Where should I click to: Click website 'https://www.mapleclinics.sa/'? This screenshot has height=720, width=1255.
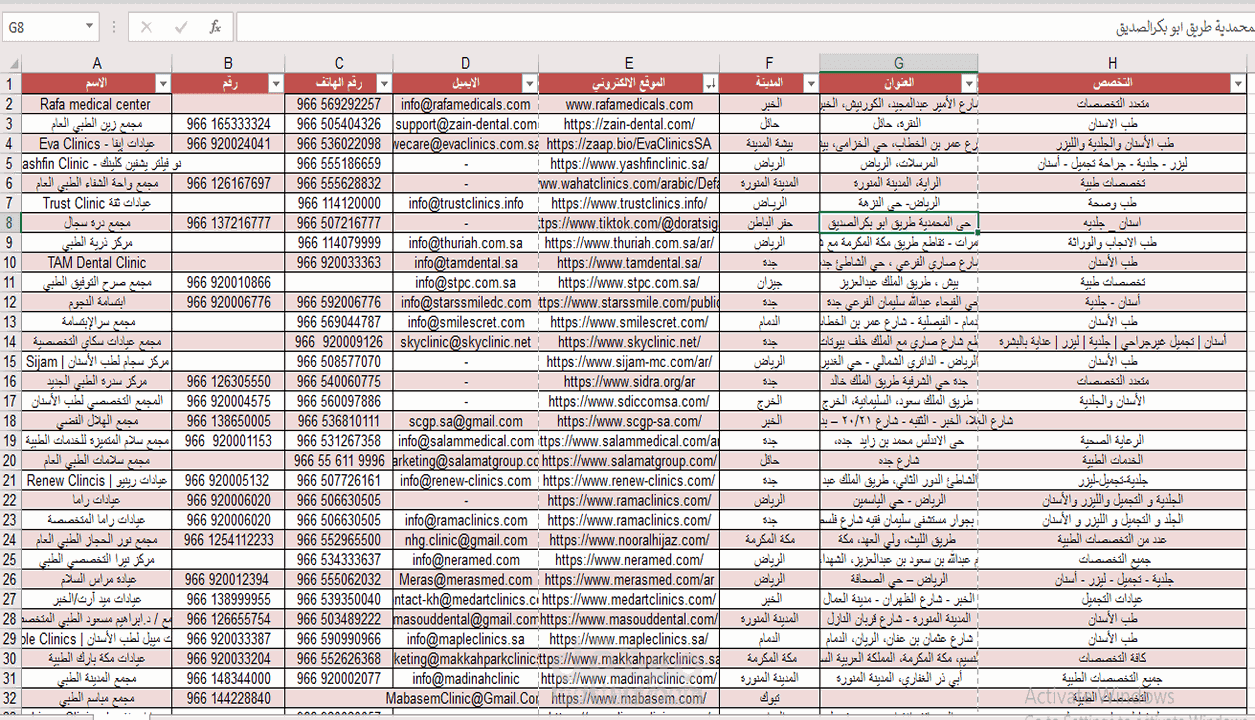pos(629,639)
